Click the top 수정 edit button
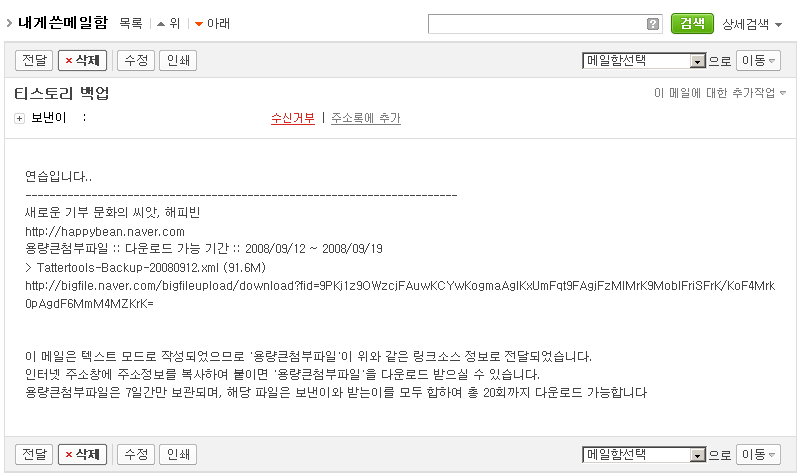The image size is (800, 475). (x=136, y=60)
